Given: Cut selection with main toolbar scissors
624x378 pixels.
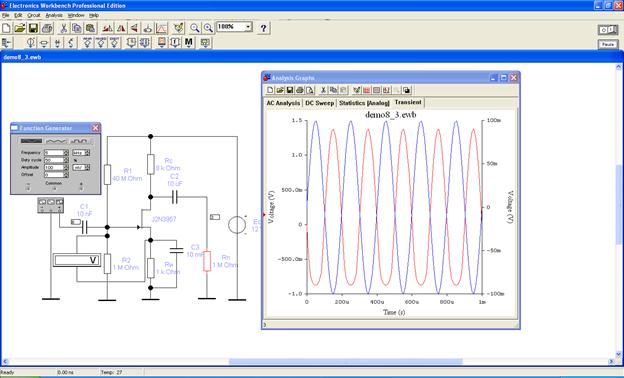Looking at the screenshot, I should coord(63,28).
